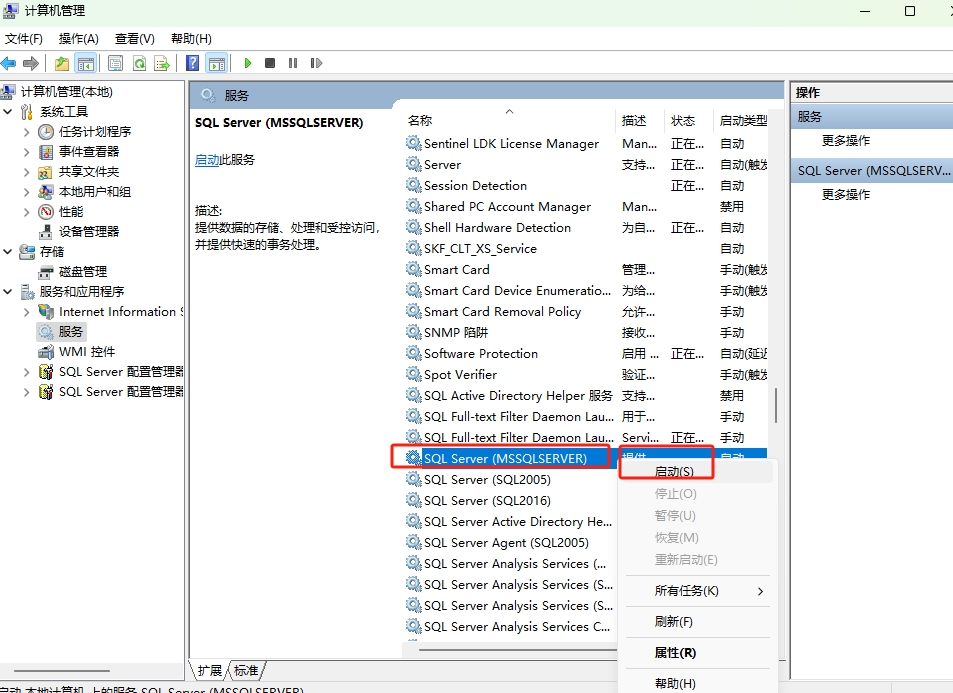Collapse the 系统工具 tree node
Image resolution: width=953 pixels, height=693 pixels.
tap(8, 112)
